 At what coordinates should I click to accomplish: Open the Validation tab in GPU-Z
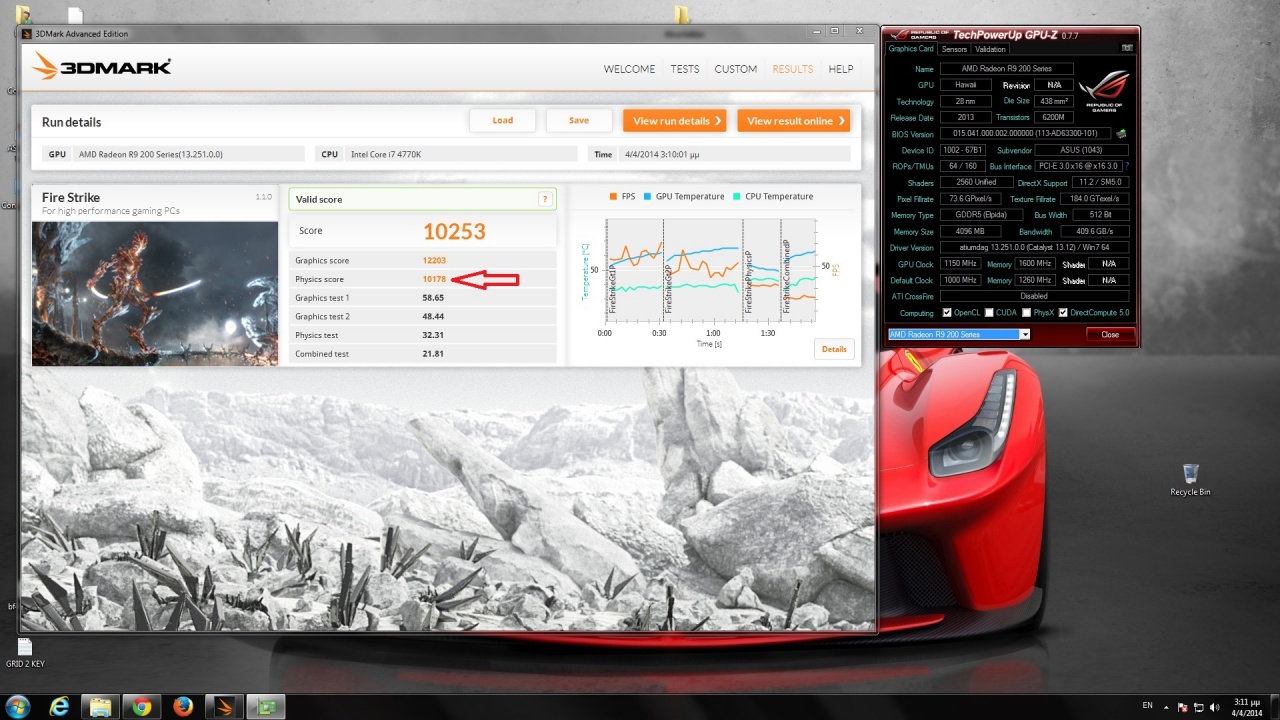pyautogui.click(x=990, y=49)
